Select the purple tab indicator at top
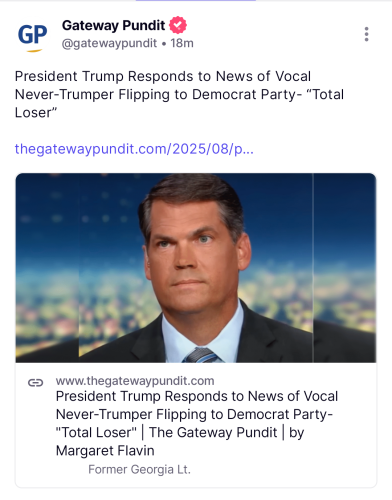Image resolution: width=392 pixels, height=500 pixels. (196, 1)
